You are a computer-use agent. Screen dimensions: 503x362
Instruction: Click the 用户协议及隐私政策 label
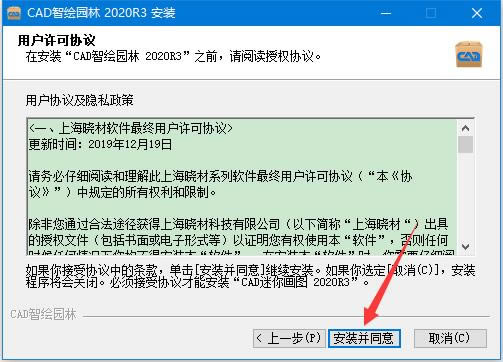pos(80,100)
